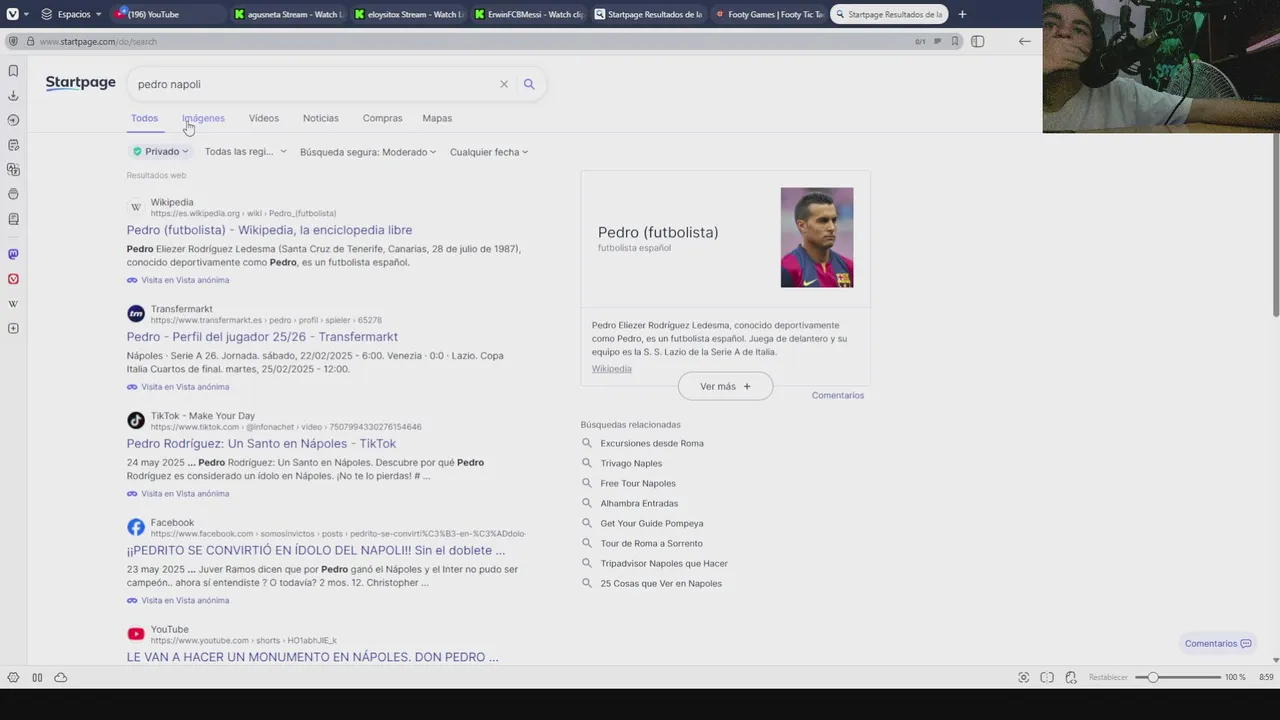Open the Mastodon web panel in sidebar

(x=13, y=254)
